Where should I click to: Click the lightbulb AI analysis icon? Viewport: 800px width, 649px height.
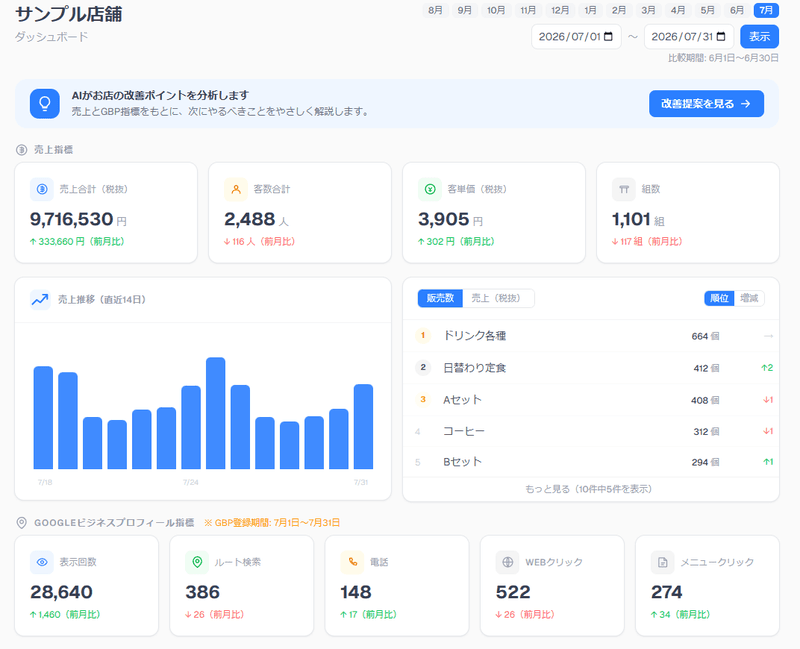(45, 104)
